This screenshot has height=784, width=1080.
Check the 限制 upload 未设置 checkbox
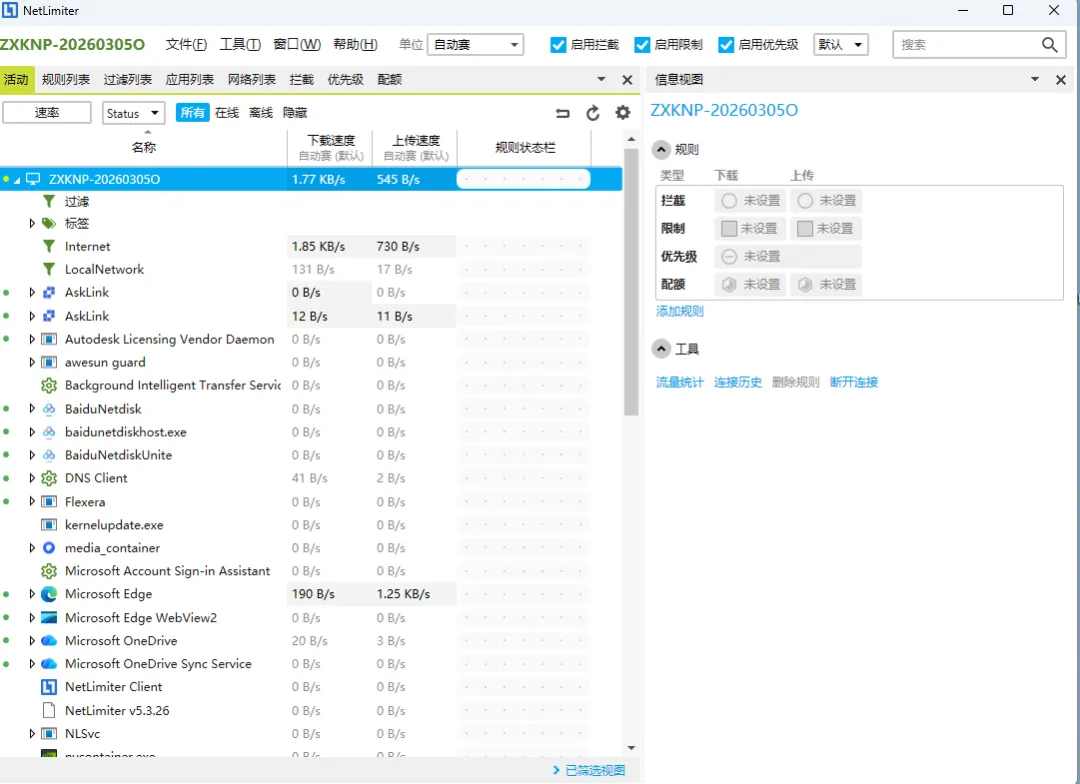804,229
